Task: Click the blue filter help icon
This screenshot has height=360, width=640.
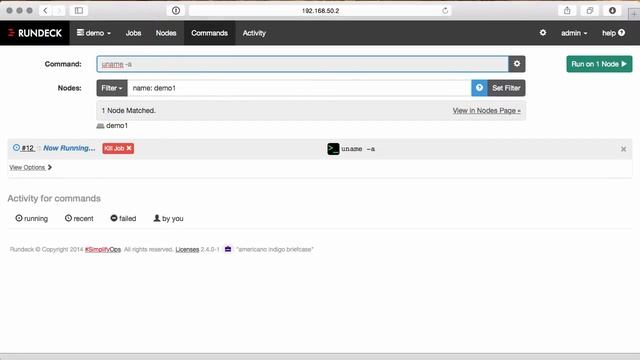Action: point(480,88)
